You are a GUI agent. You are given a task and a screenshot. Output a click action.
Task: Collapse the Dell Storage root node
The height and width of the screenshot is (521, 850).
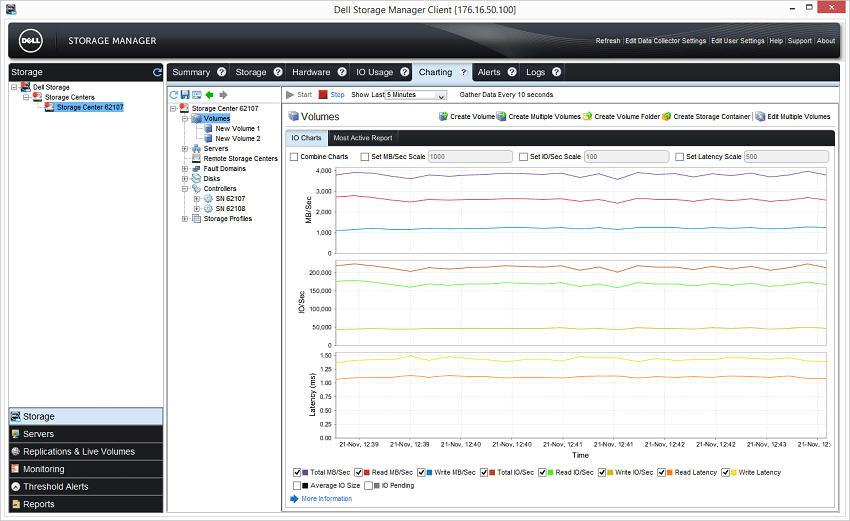point(14,87)
